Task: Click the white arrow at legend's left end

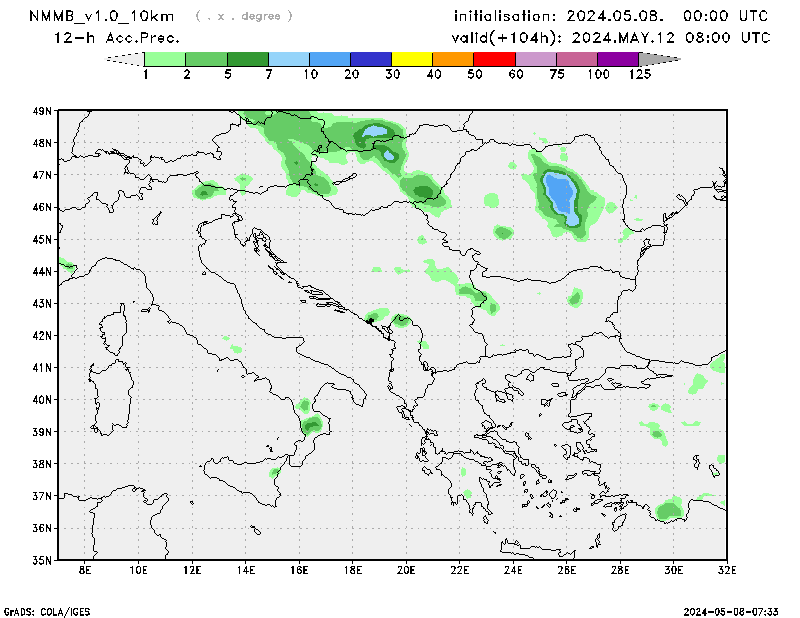Action: click(125, 59)
